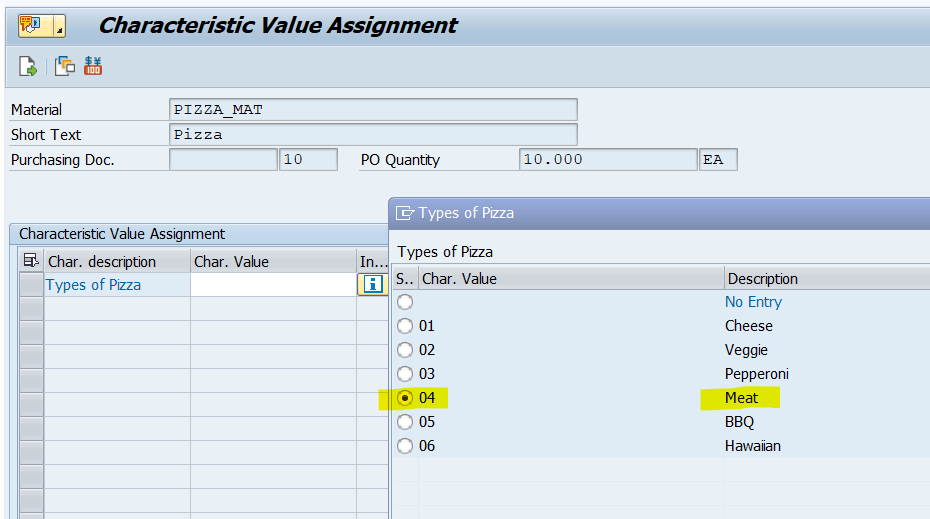The image size is (930, 519).
Task: Click the Types of Pizza characteristic link
Action: (94, 285)
